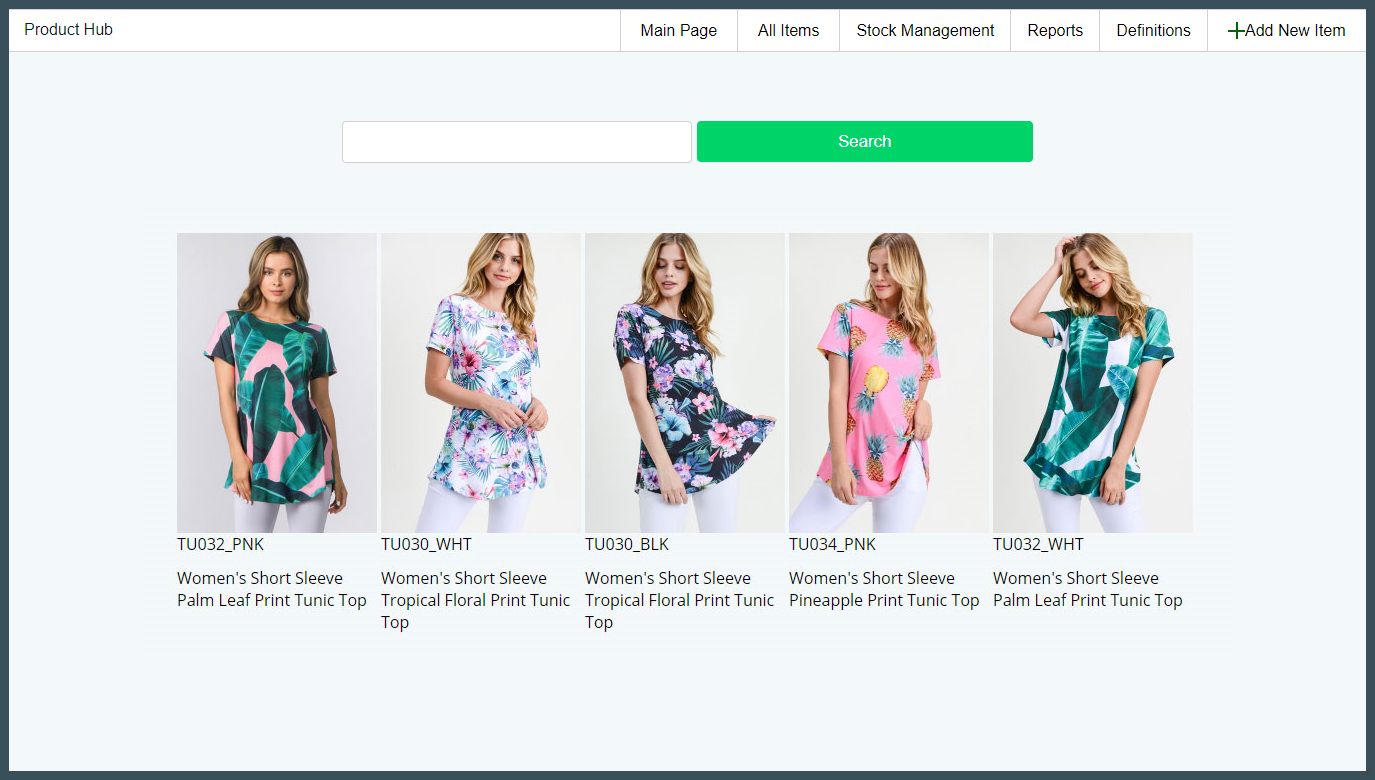Open the TU034_PNK pineapple tunic image
This screenshot has height=780, width=1375.
(889, 383)
